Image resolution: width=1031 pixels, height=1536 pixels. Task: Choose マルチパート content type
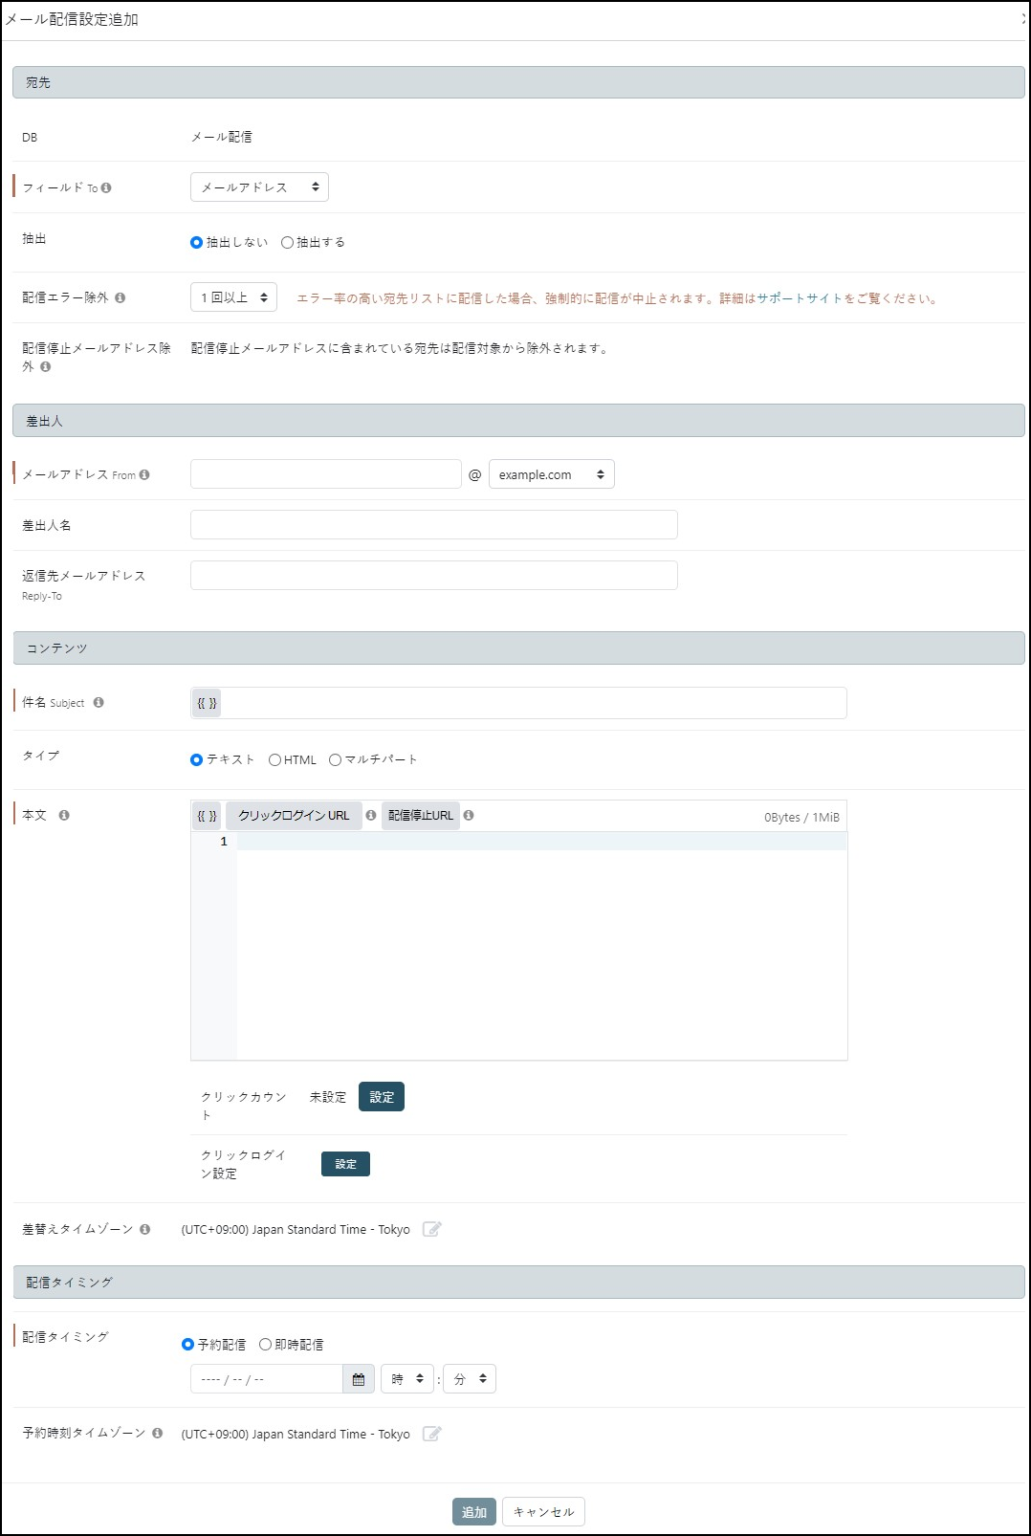pos(335,760)
